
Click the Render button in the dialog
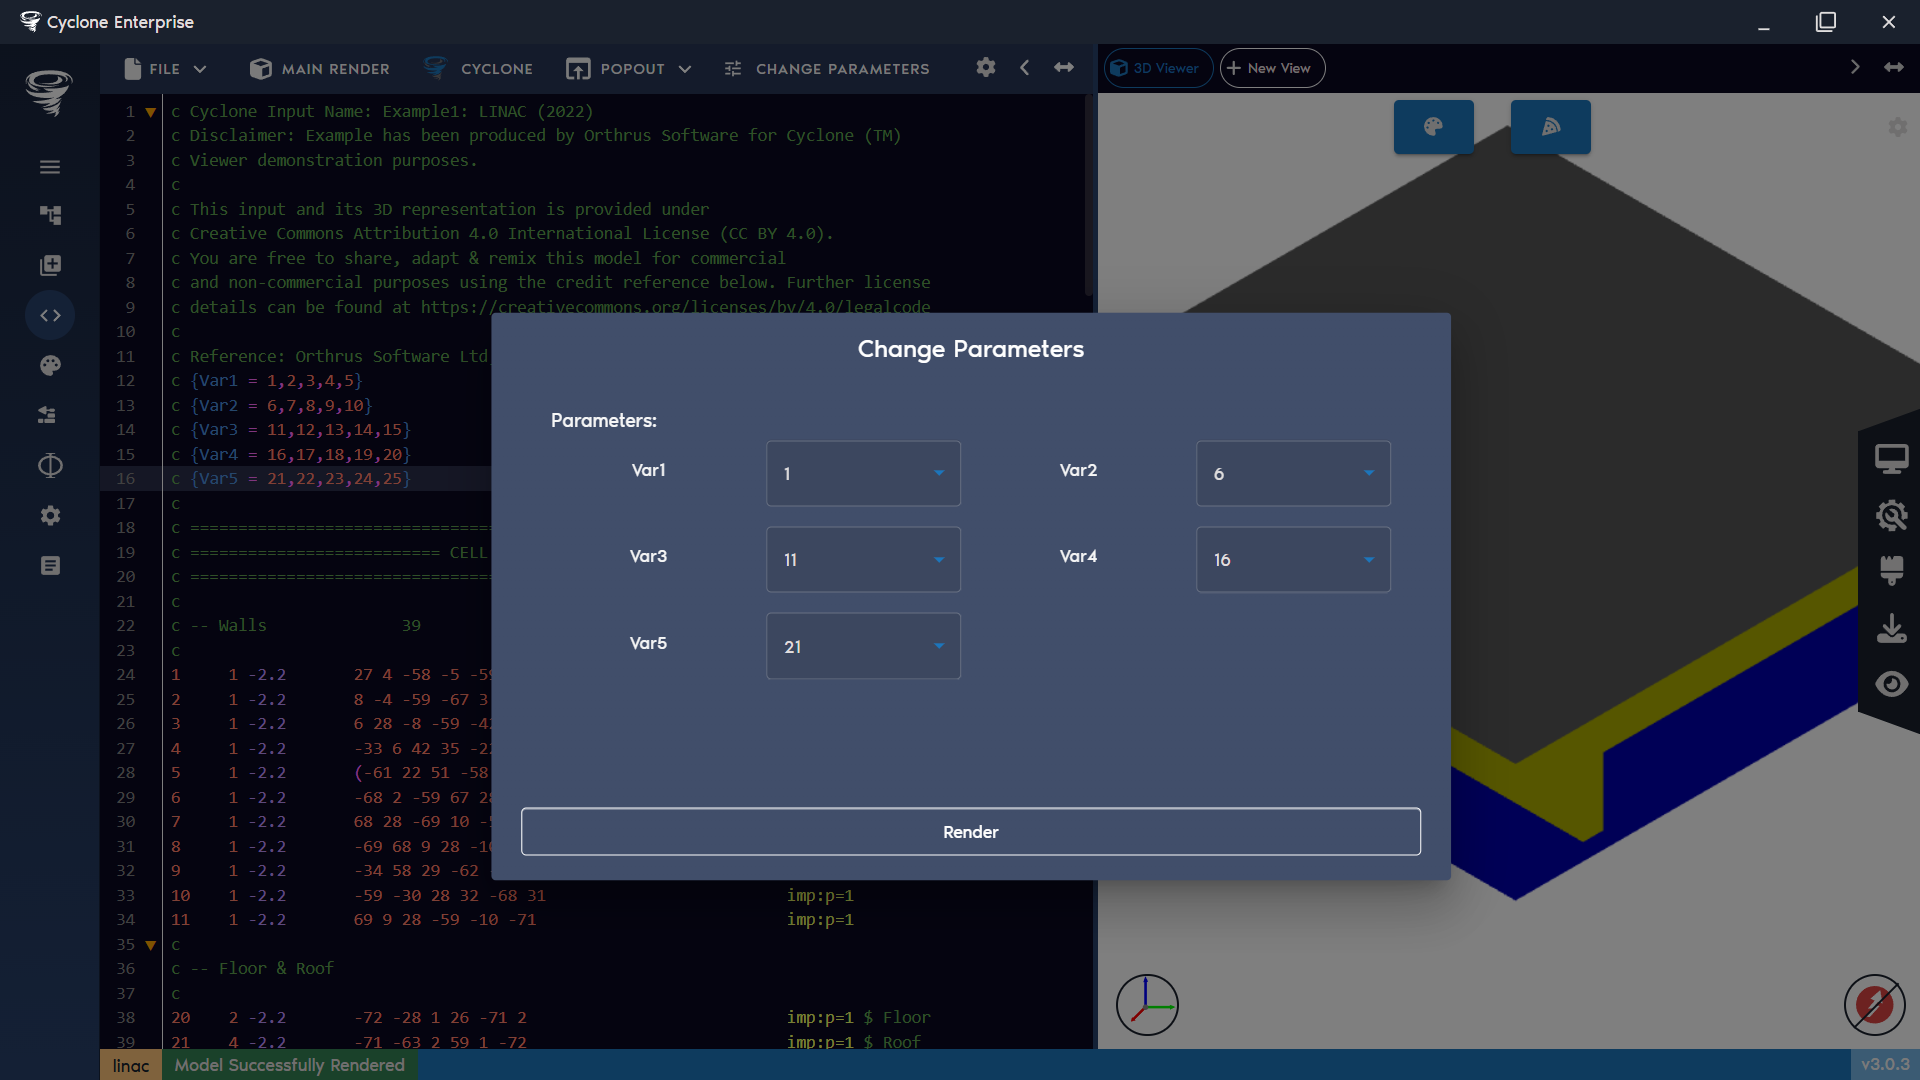970,831
